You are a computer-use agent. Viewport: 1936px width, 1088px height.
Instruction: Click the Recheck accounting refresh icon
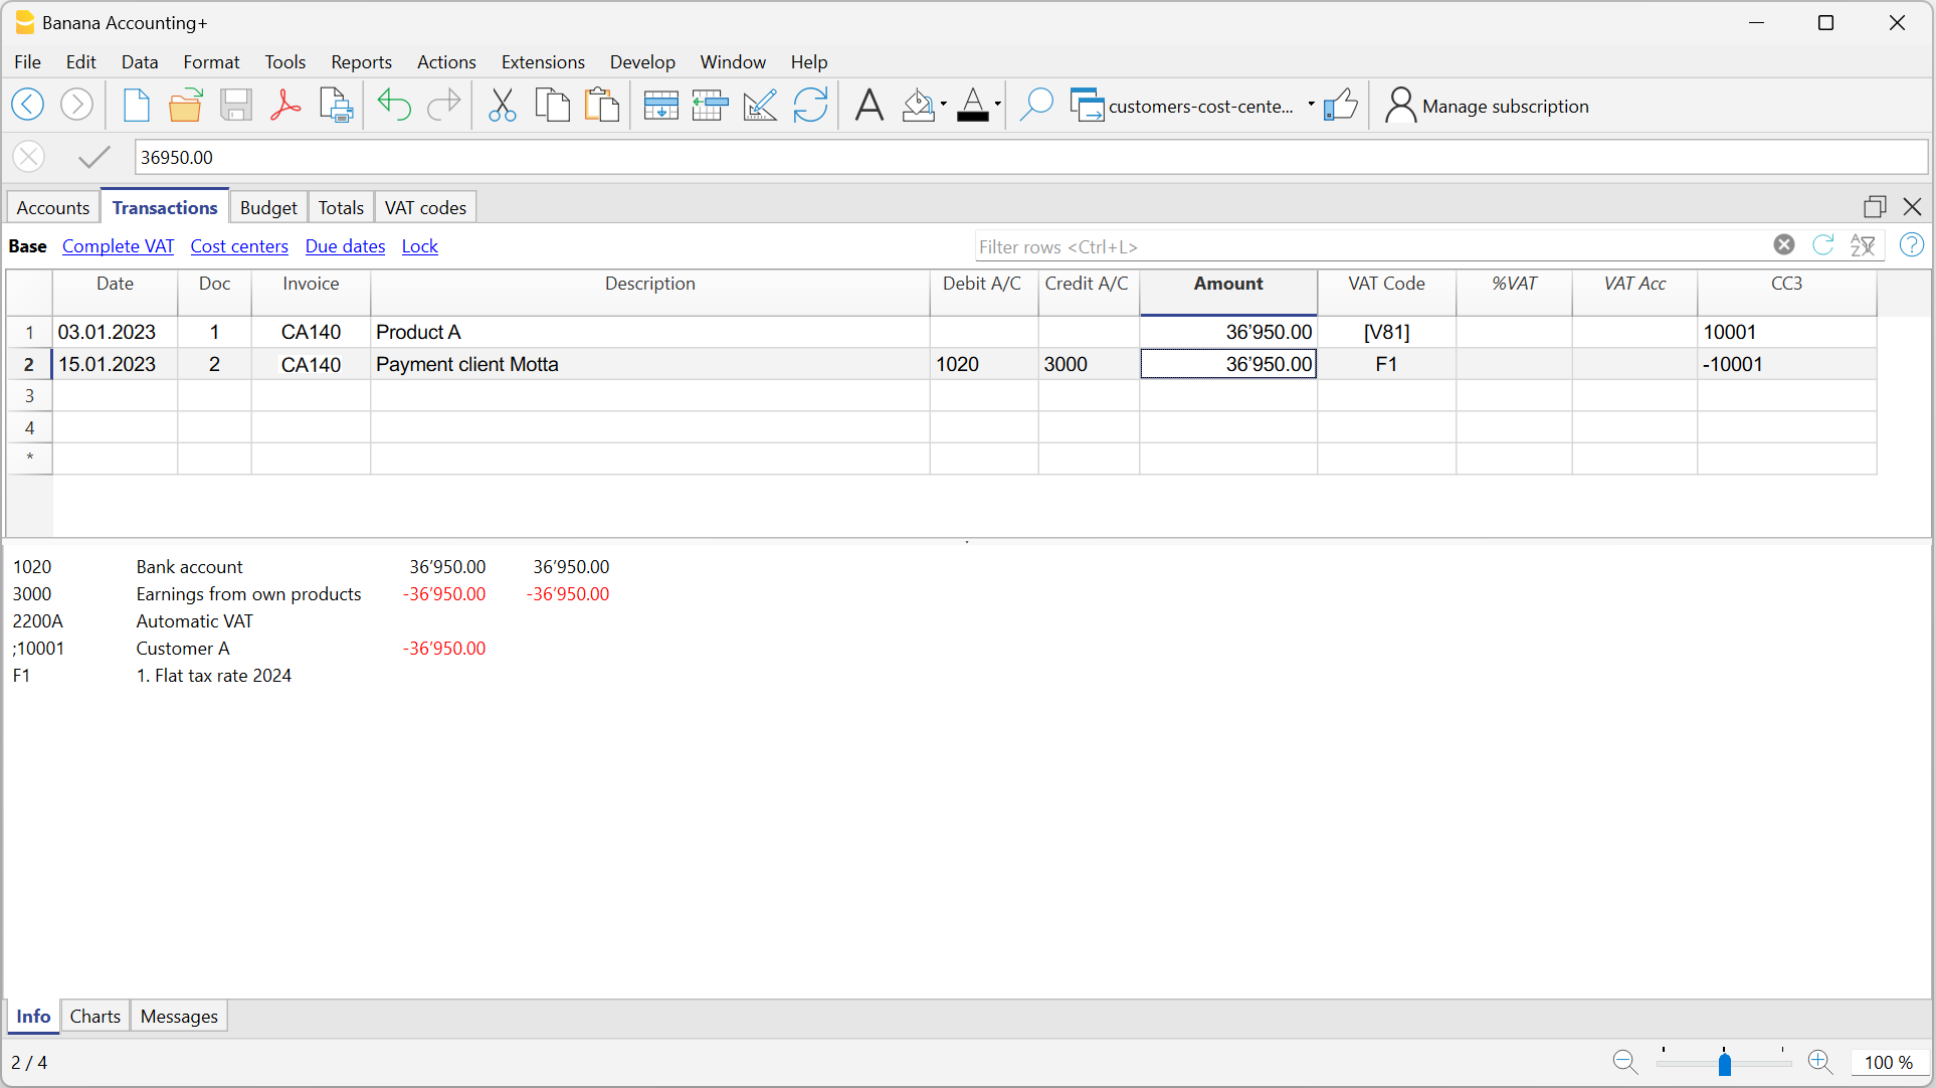pos(810,105)
